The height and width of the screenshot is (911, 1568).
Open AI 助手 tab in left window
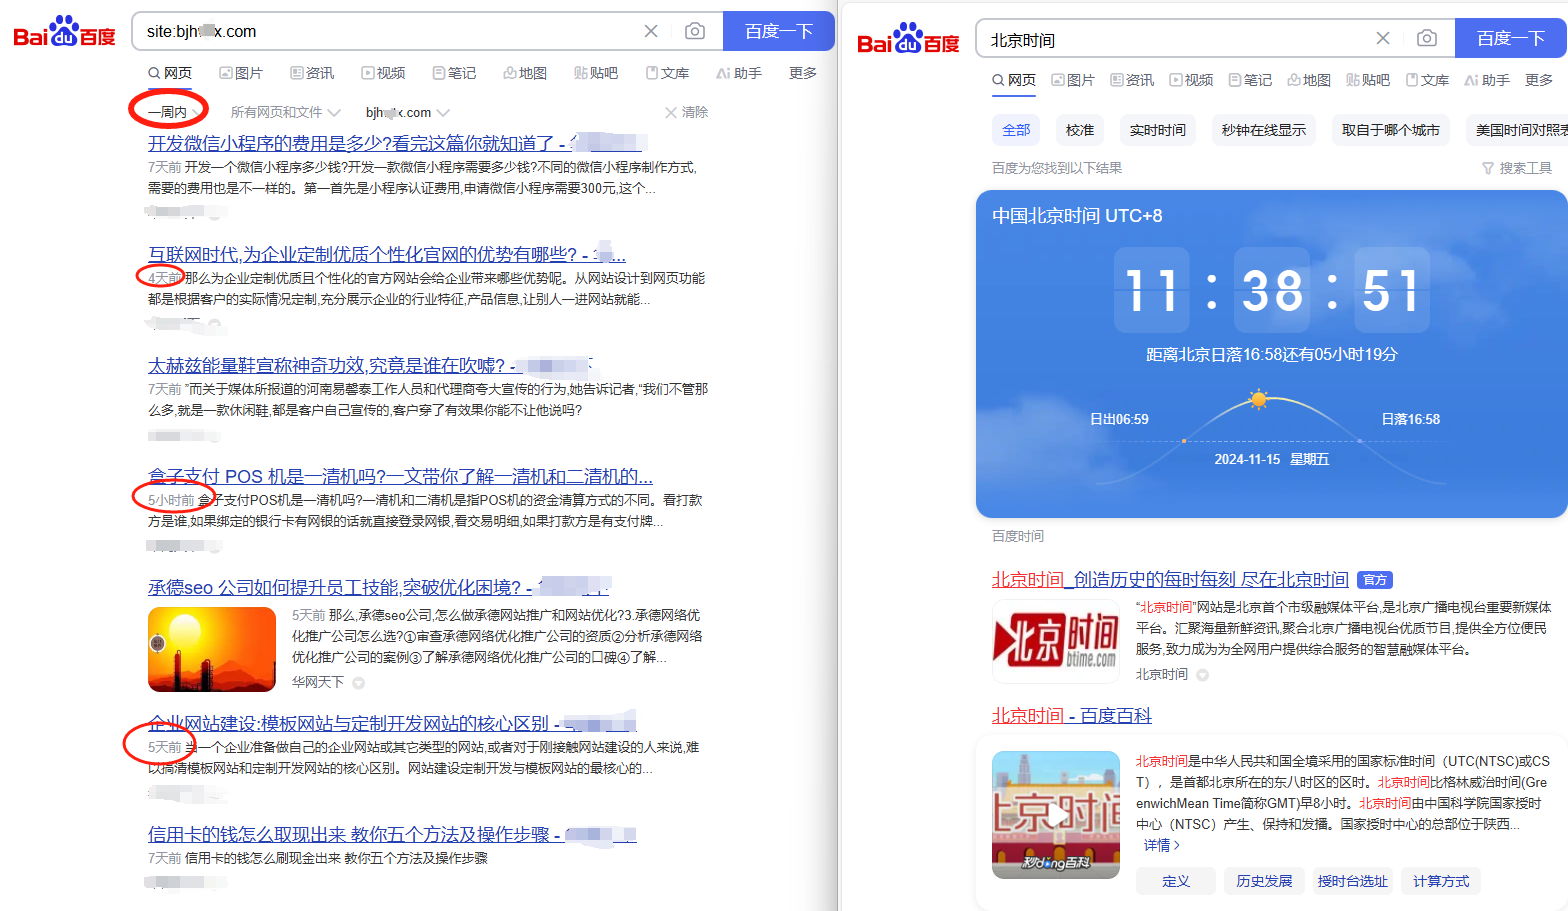coord(739,73)
